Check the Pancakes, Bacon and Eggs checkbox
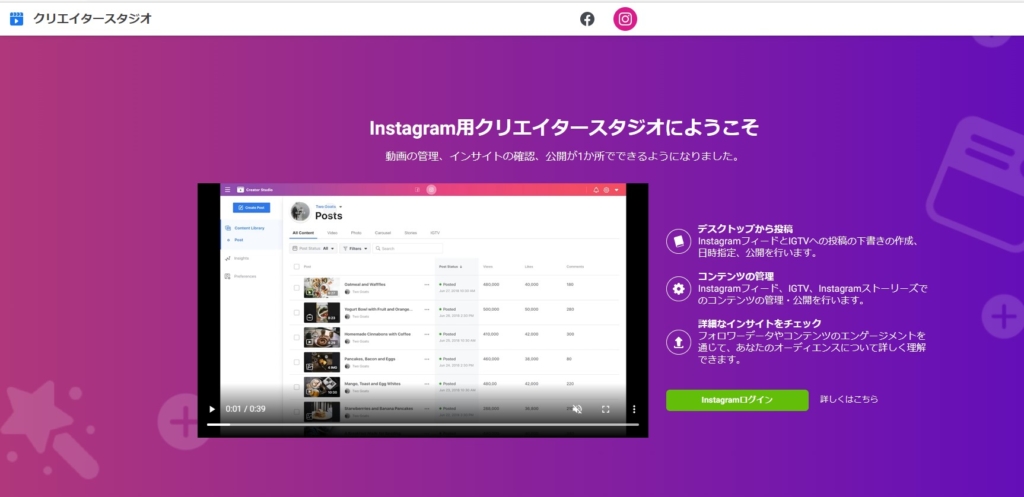This screenshot has width=1024, height=497. [x=296, y=362]
